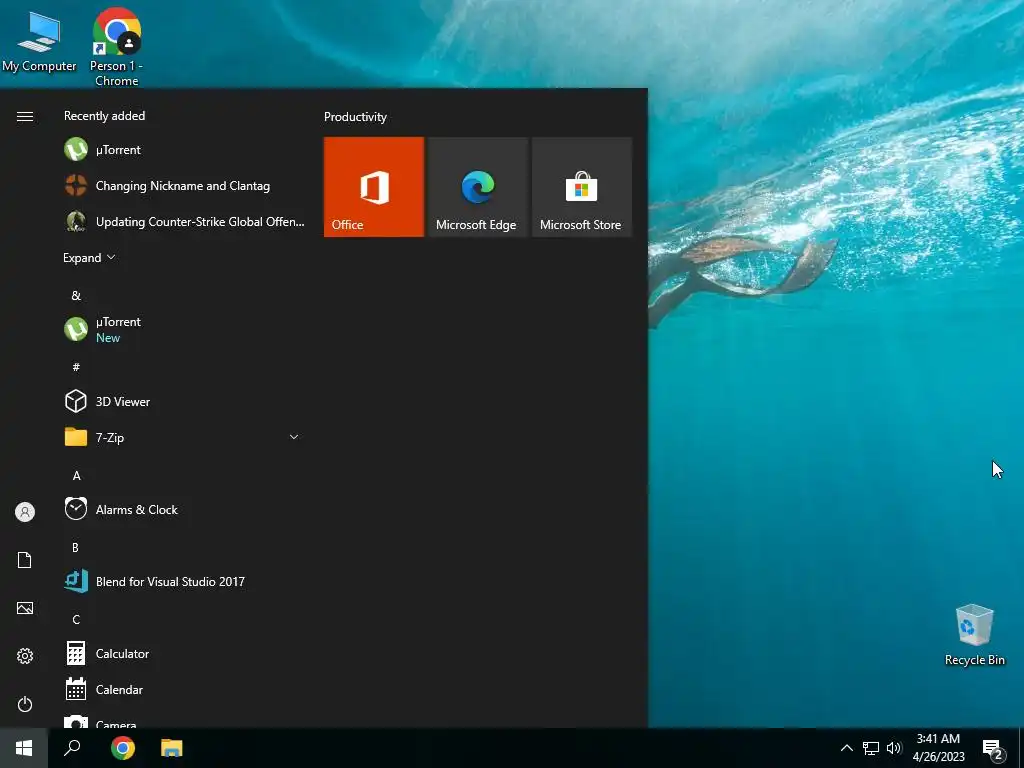
Task: Open the user account icon in Start sidebar
Action: coord(25,512)
